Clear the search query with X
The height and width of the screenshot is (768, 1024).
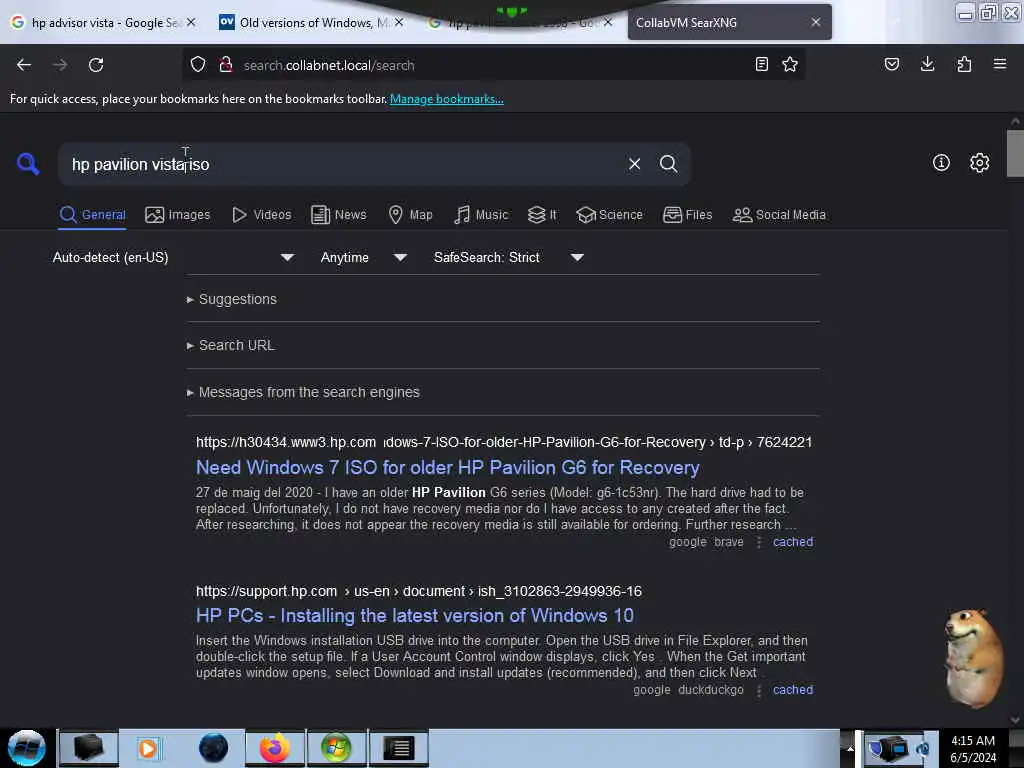click(x=634, y=164)
